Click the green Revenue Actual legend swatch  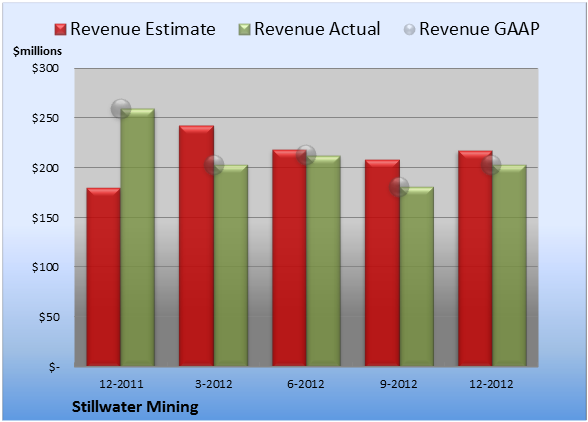coord(244,30)
